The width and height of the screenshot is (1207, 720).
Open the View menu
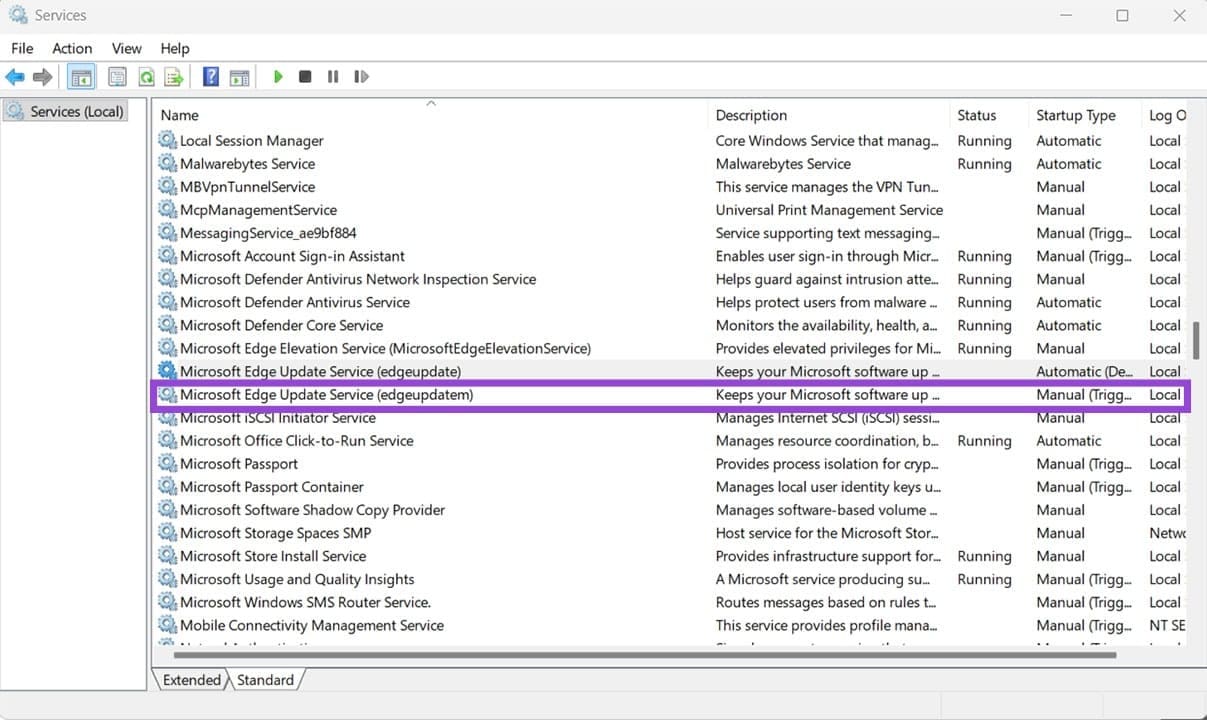coord(126,48)
